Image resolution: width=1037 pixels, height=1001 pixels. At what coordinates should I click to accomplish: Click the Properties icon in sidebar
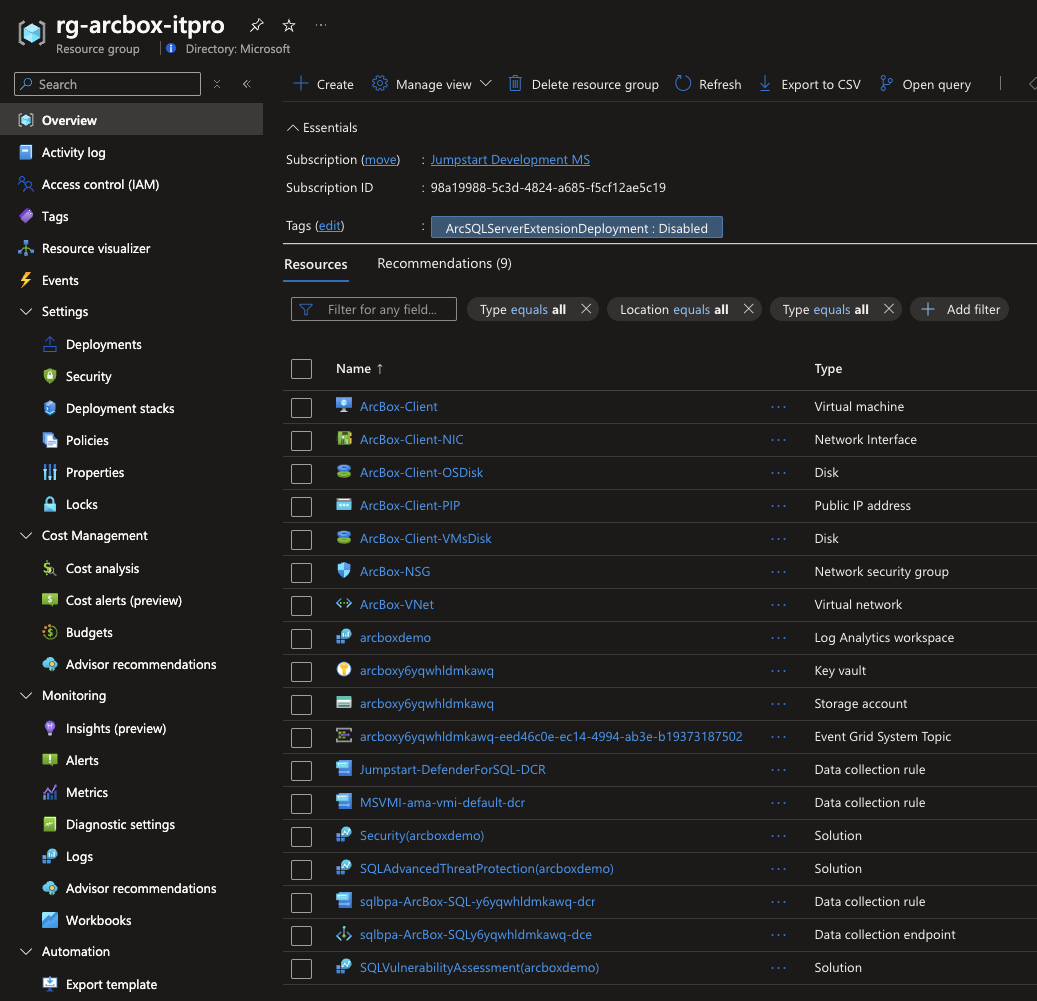pyautogui.click(x=50, y=472)
